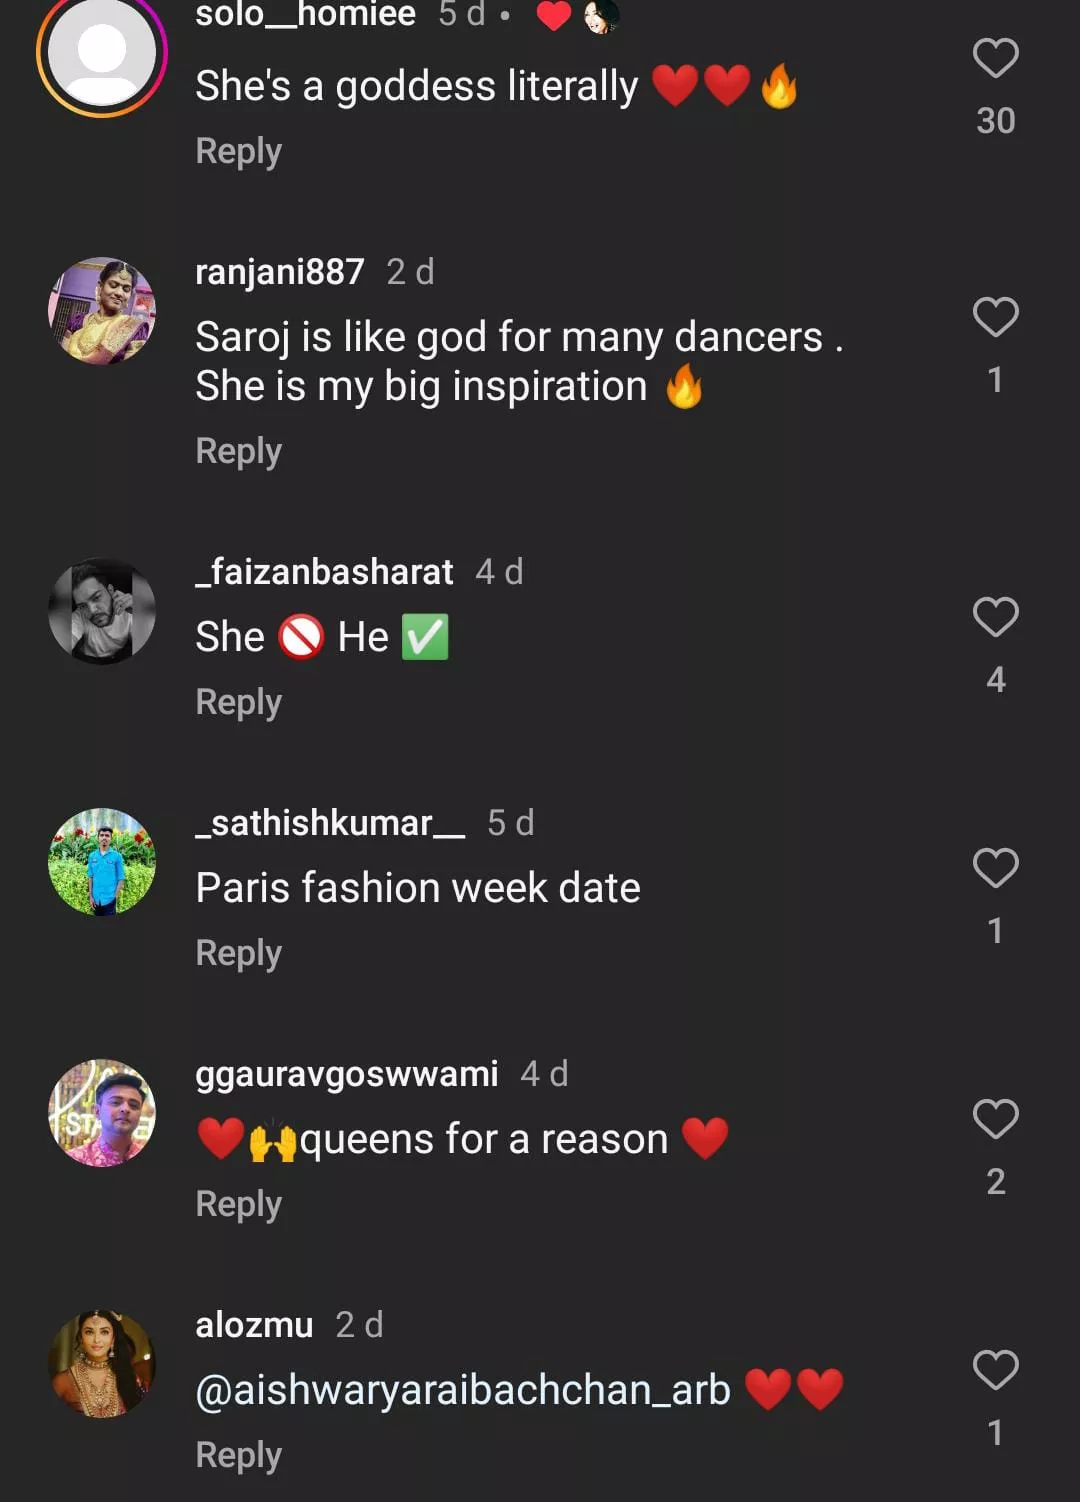Open solo__homiee's profile picture with story ring
Viewport: 1080px width, 1502px height.
tap(102, 52)
